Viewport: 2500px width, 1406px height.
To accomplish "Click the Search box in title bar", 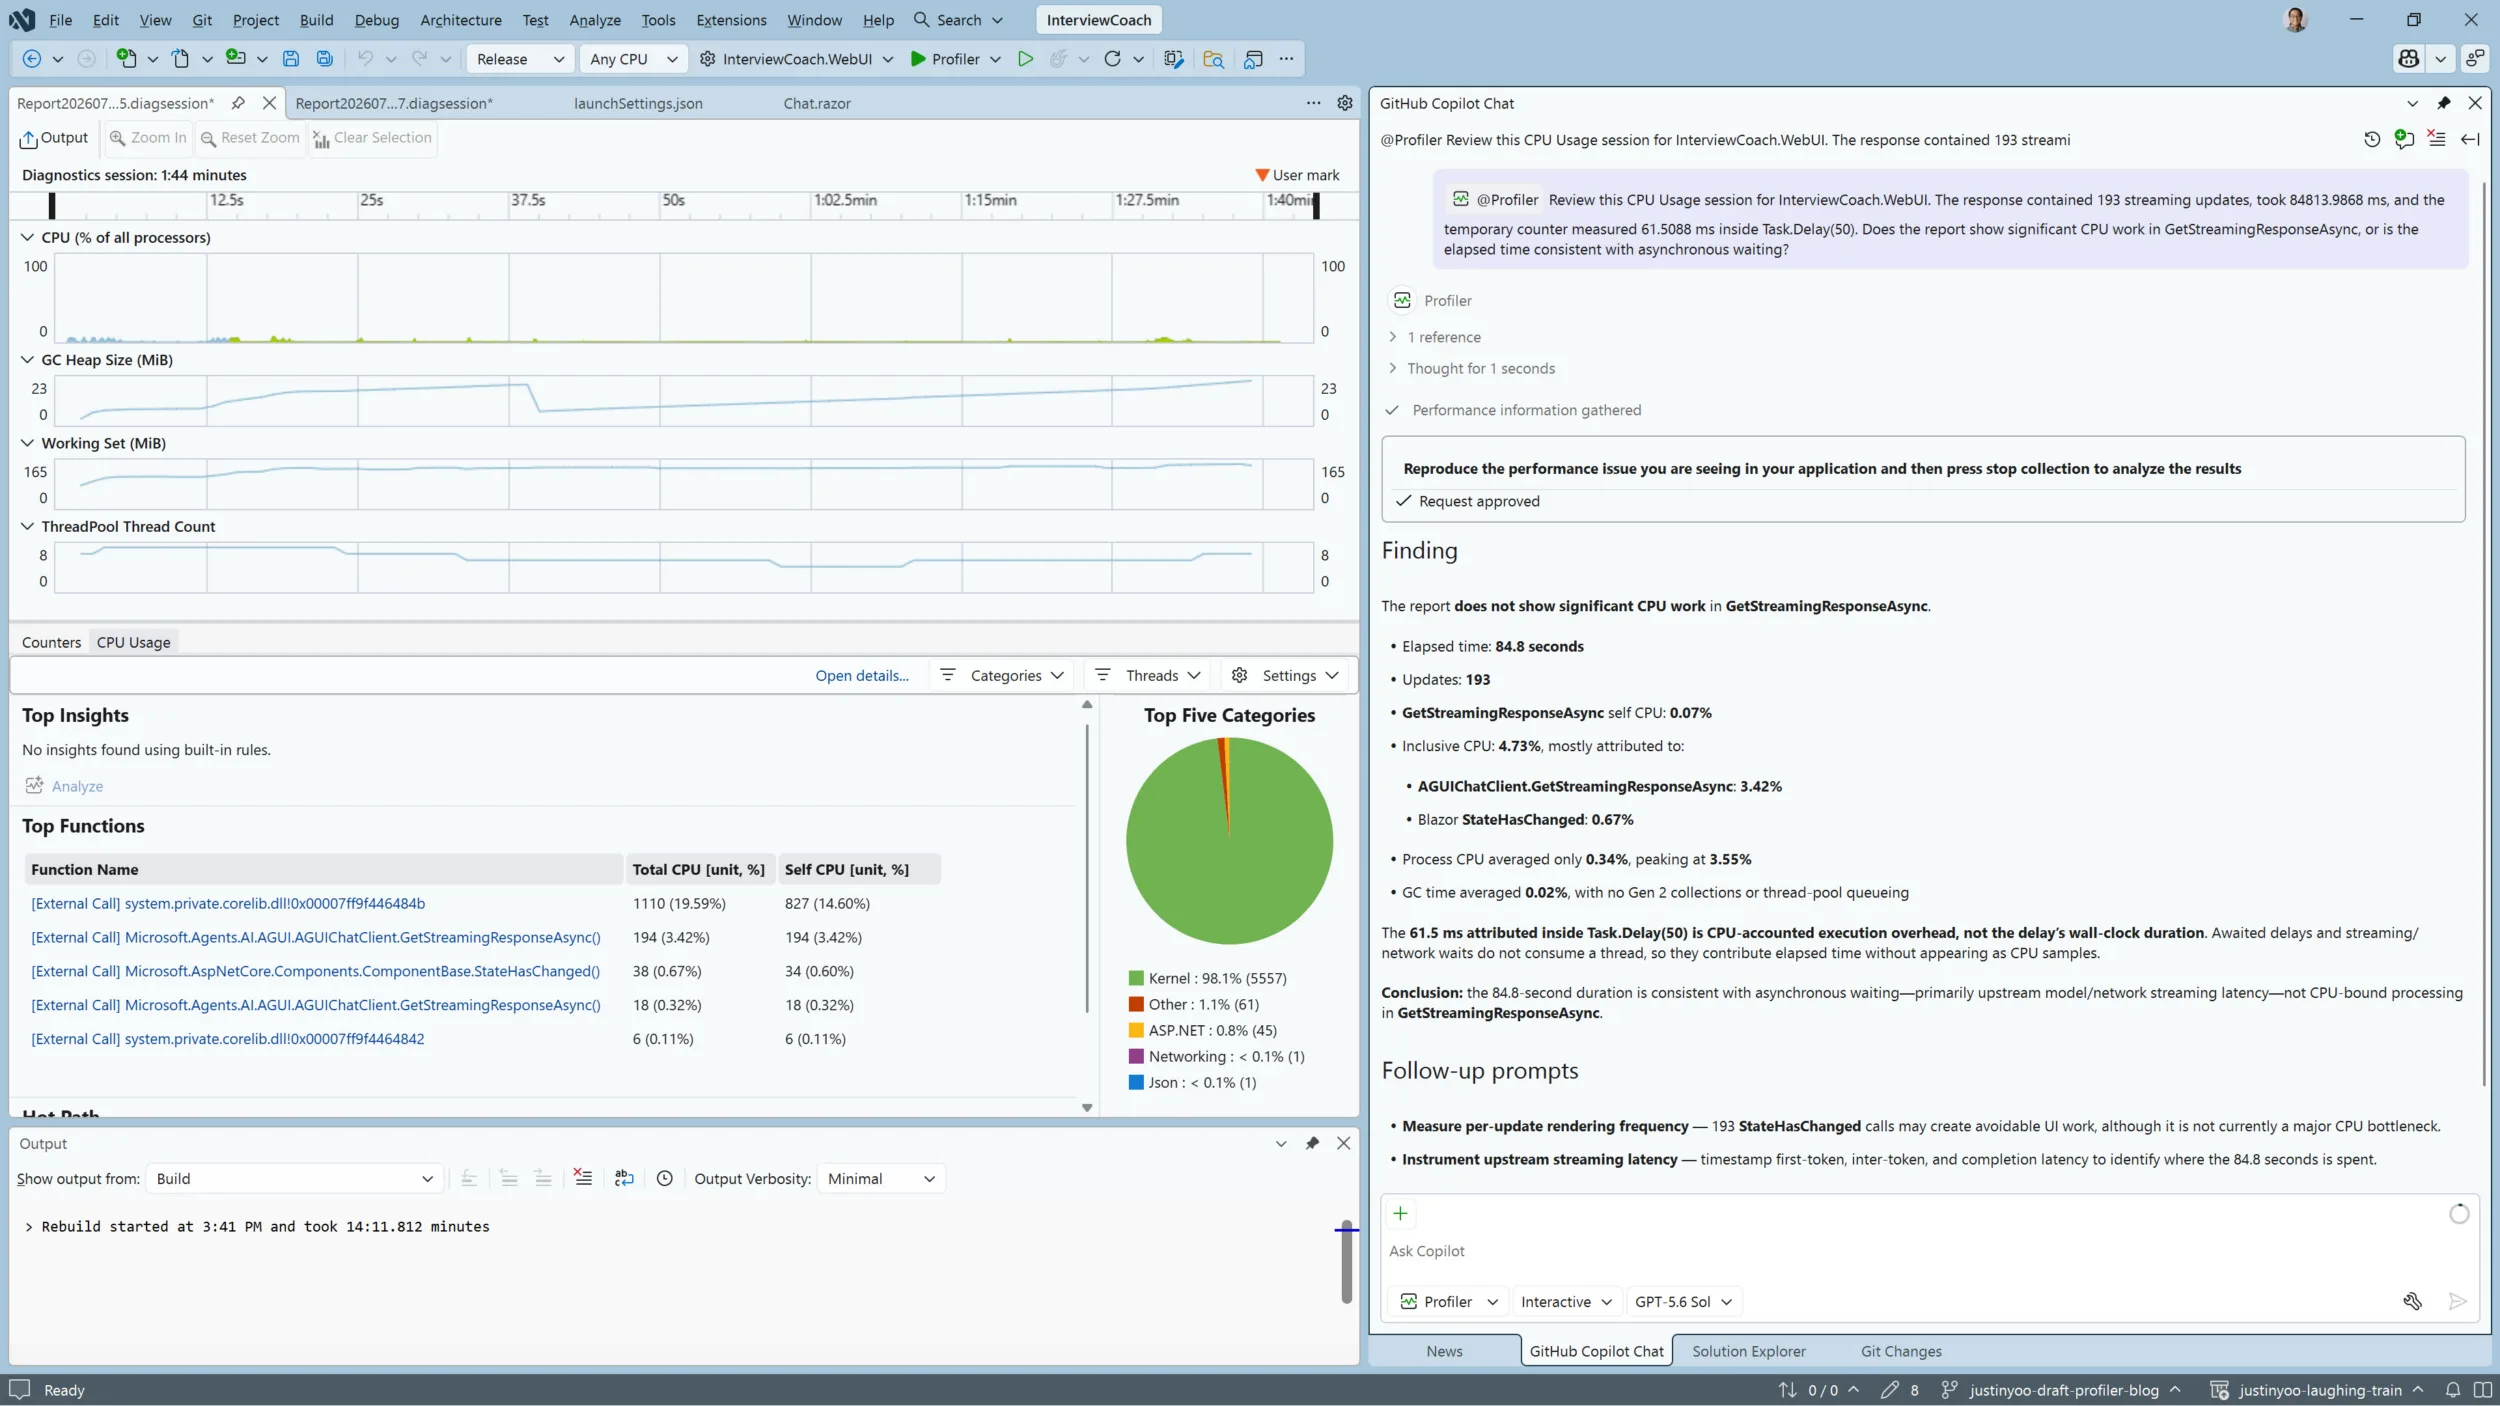I will pos(959,20).
